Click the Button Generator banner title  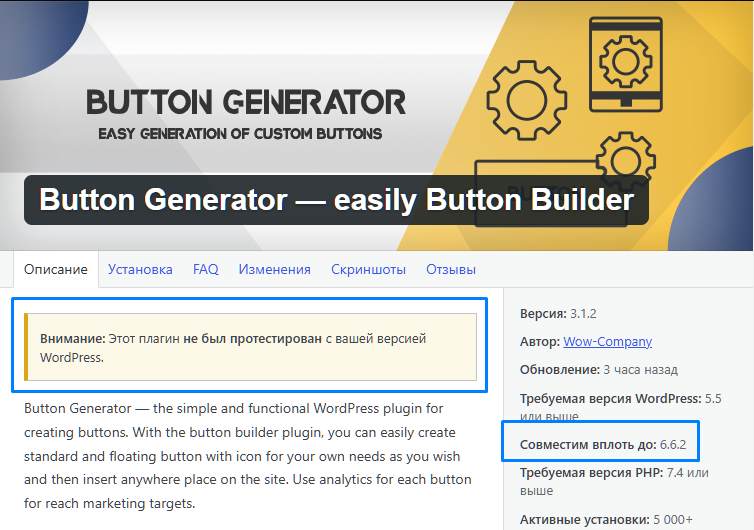click(x=336, y=200)
